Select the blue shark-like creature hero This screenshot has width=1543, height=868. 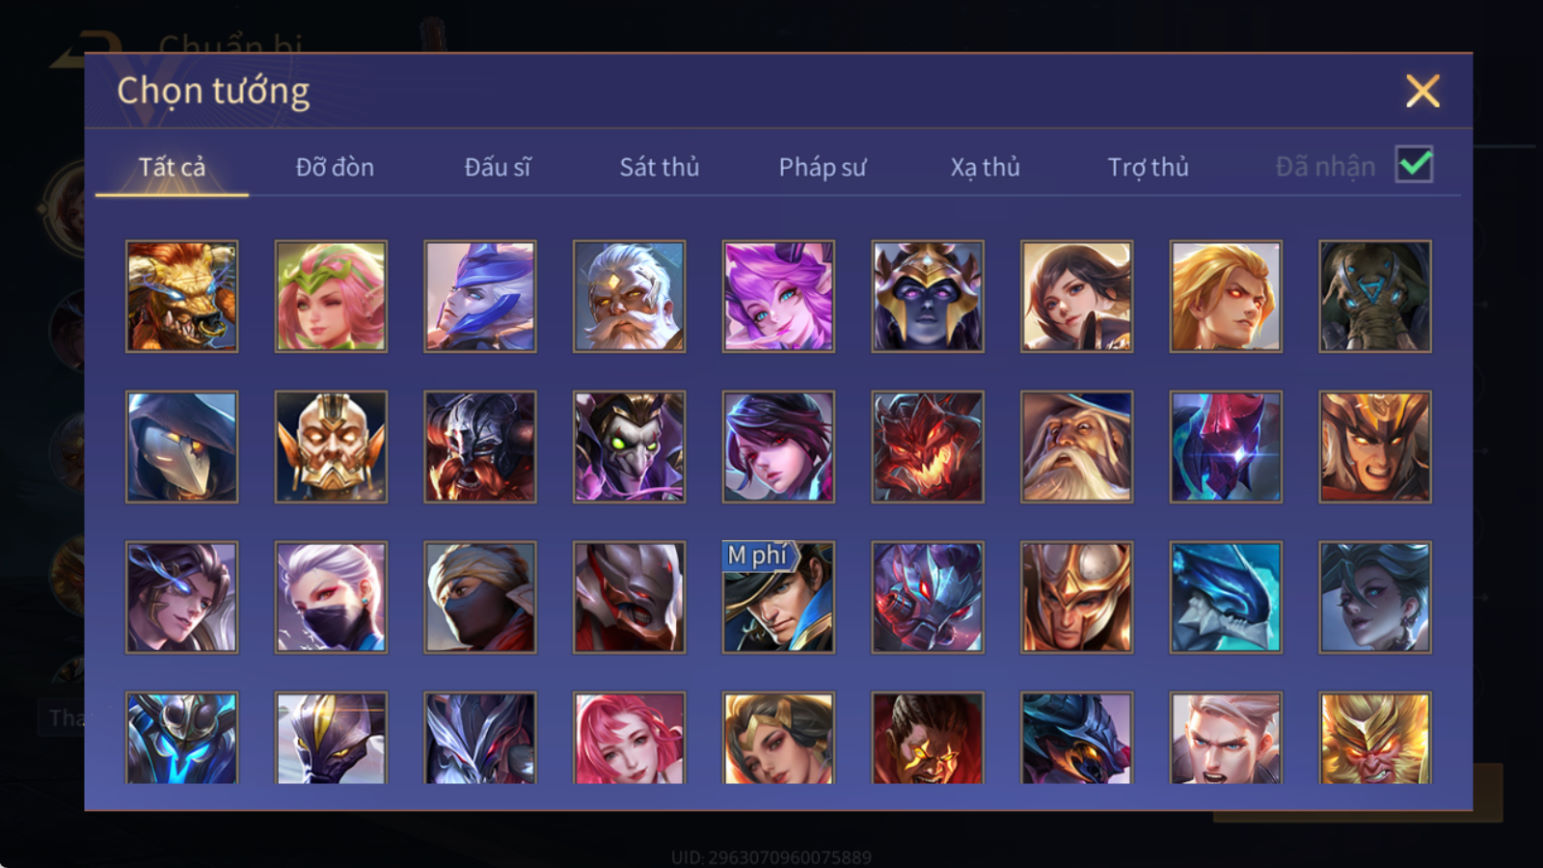click(x=1226, y=597)
